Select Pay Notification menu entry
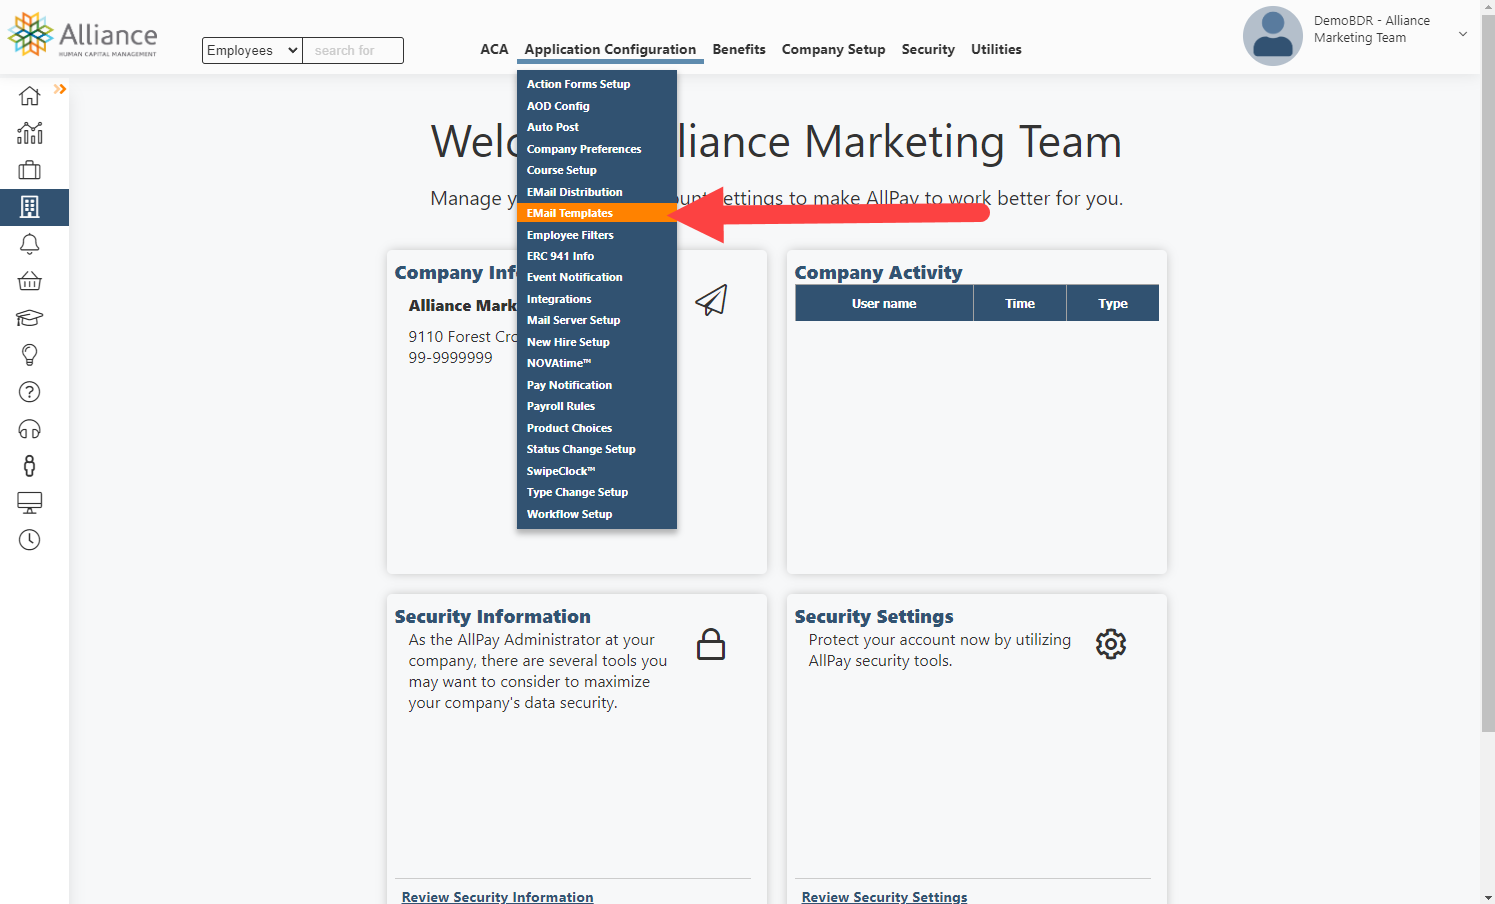Viewport: 1495px width, 904px height. pyautogui.click(x=597, y=385)
